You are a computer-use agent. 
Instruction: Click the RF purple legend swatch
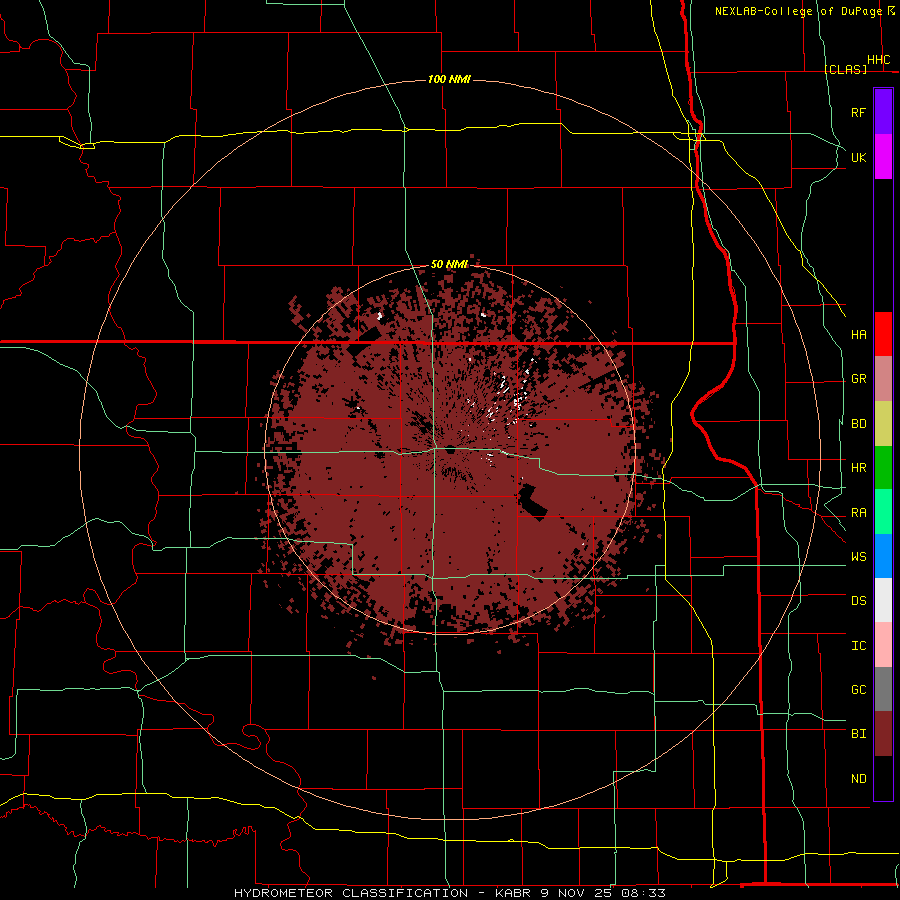pos(883,112)
